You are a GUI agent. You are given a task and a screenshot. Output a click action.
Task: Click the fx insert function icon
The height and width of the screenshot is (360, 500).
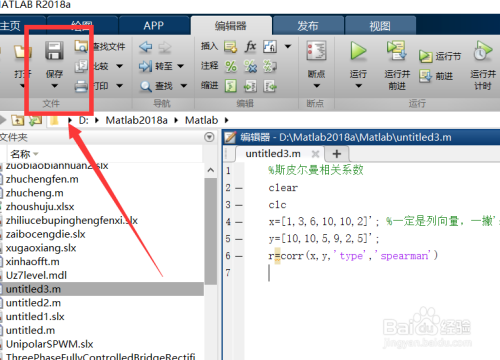250,46
